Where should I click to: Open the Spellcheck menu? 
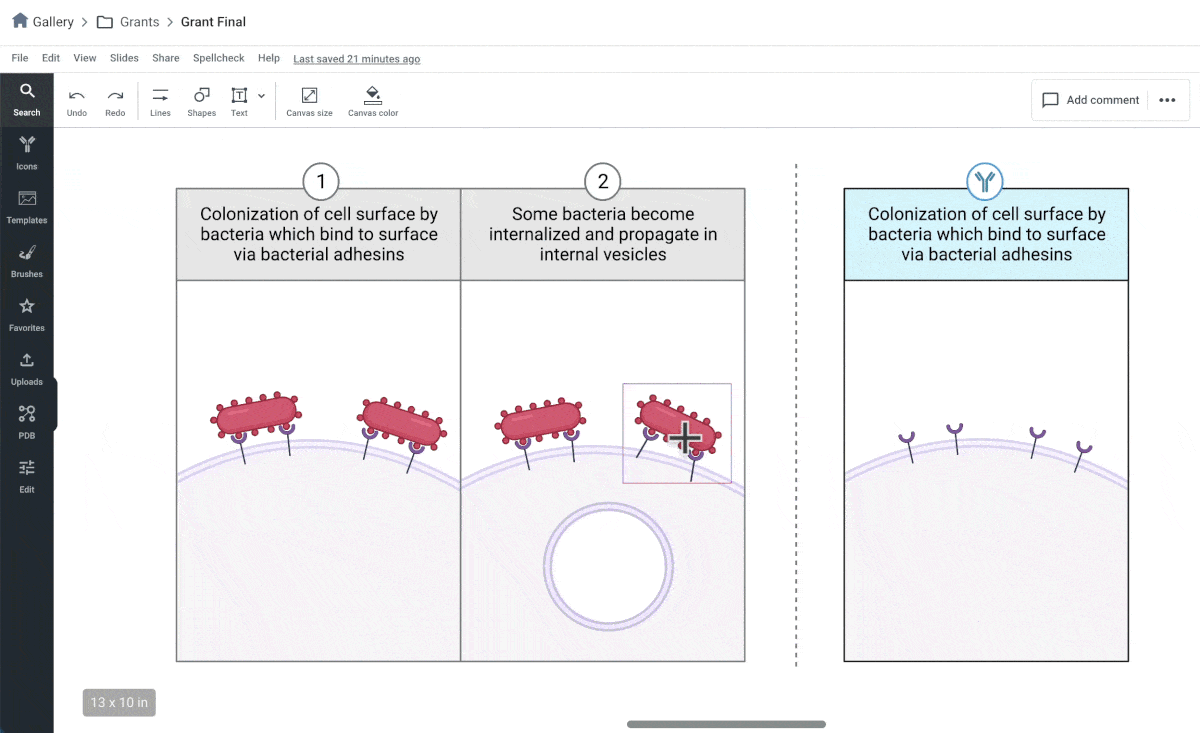[x=219, y=58]
